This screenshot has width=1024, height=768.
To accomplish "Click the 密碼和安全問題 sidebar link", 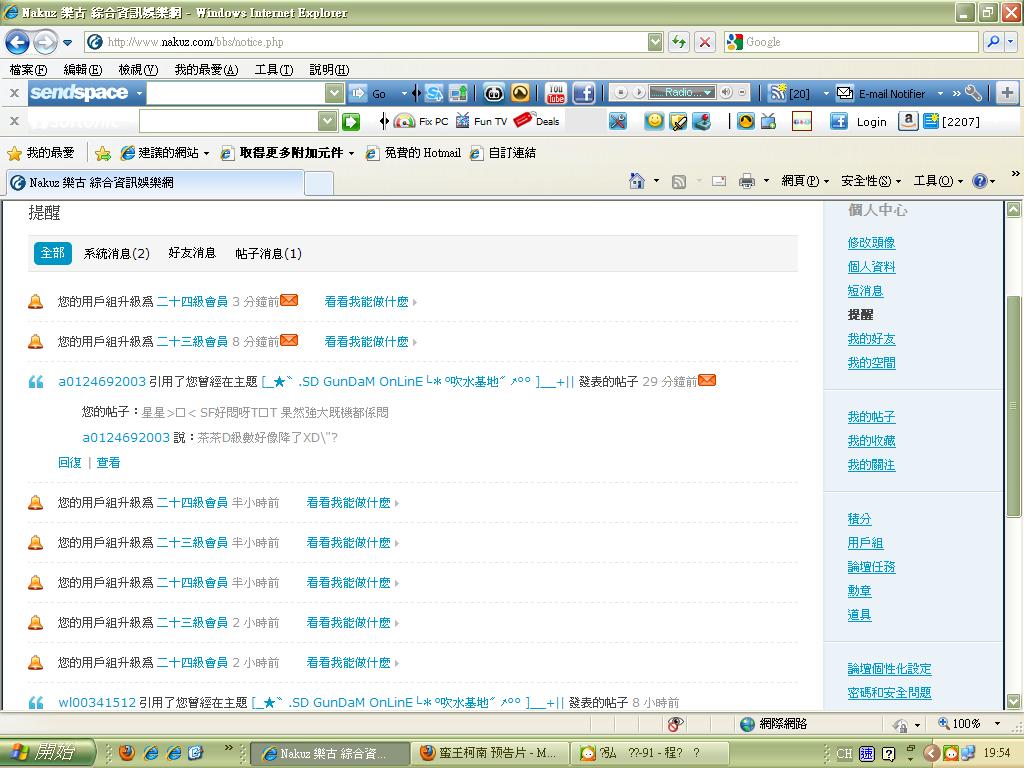I will (x=889, y=692).
